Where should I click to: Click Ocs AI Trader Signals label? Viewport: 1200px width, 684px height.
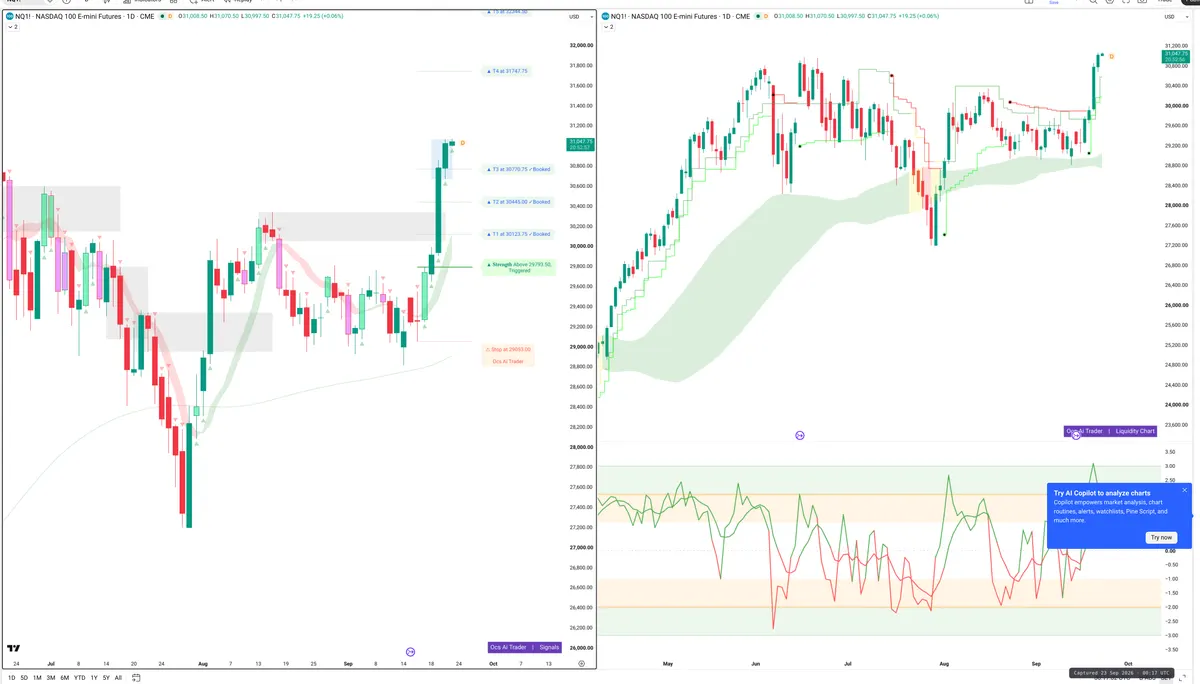coord(525,647)
